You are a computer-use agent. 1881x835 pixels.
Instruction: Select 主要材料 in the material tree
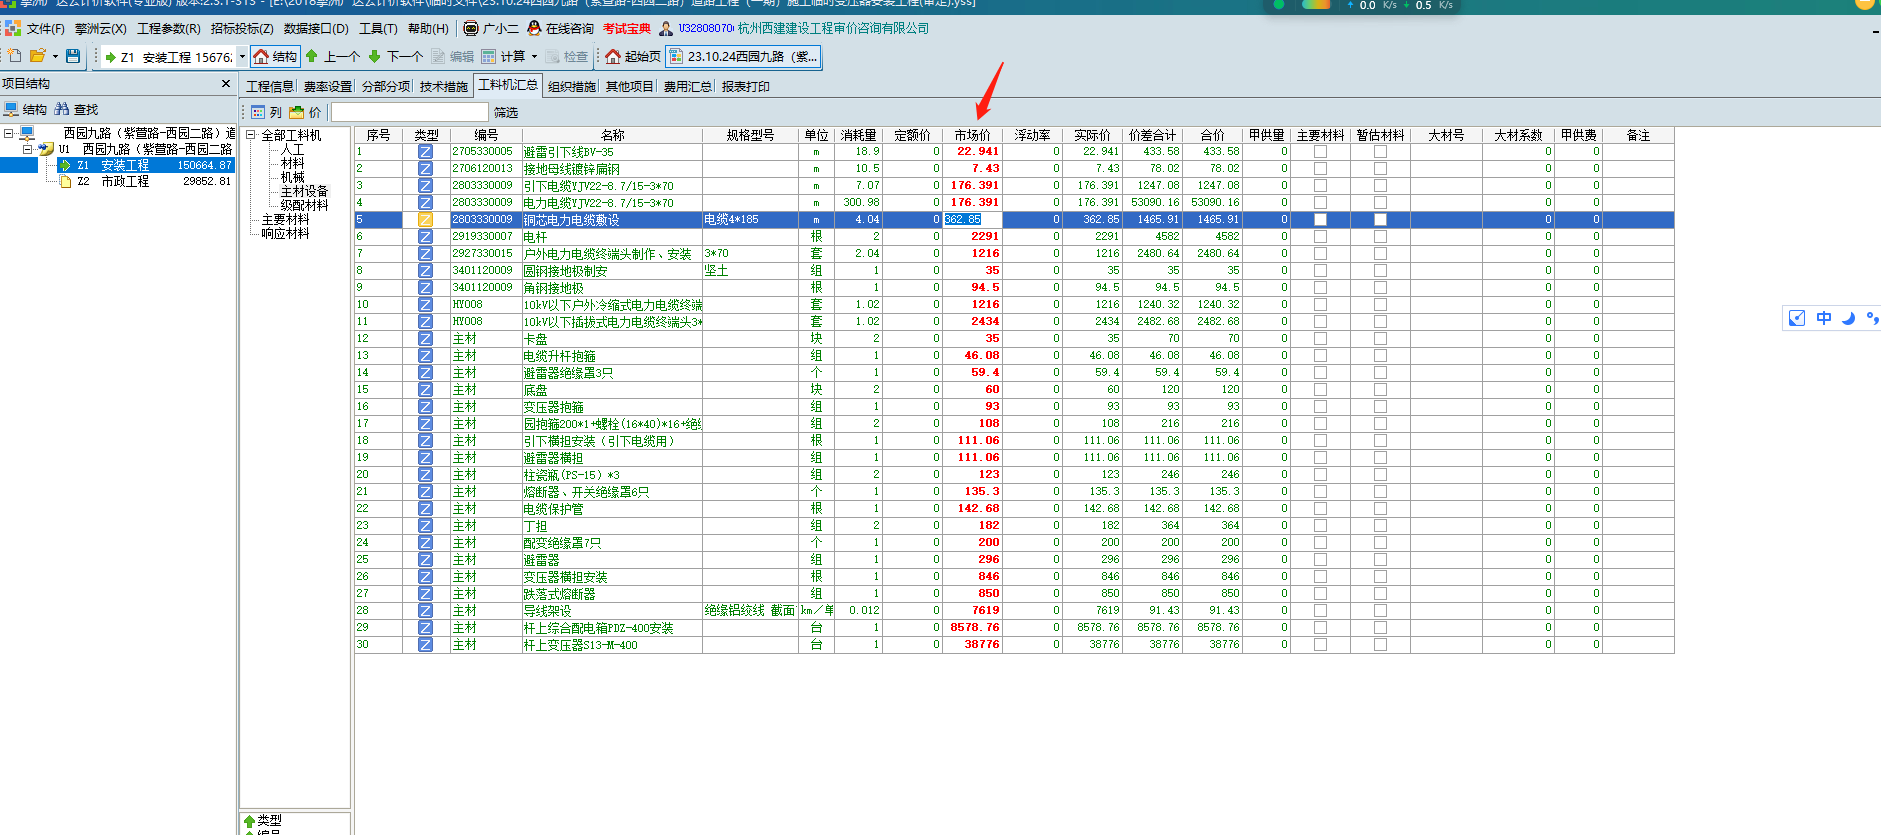(x=286, y=219)
